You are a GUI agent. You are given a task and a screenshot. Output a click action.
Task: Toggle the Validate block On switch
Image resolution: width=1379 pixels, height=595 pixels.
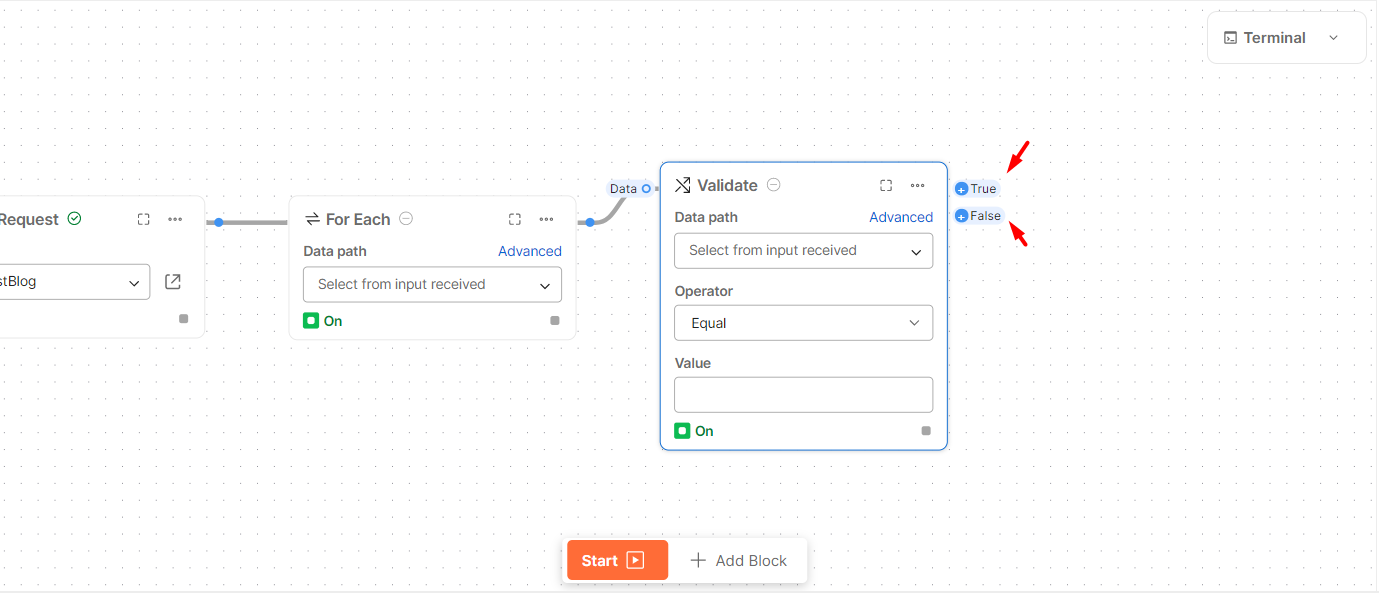pos(683,431)
